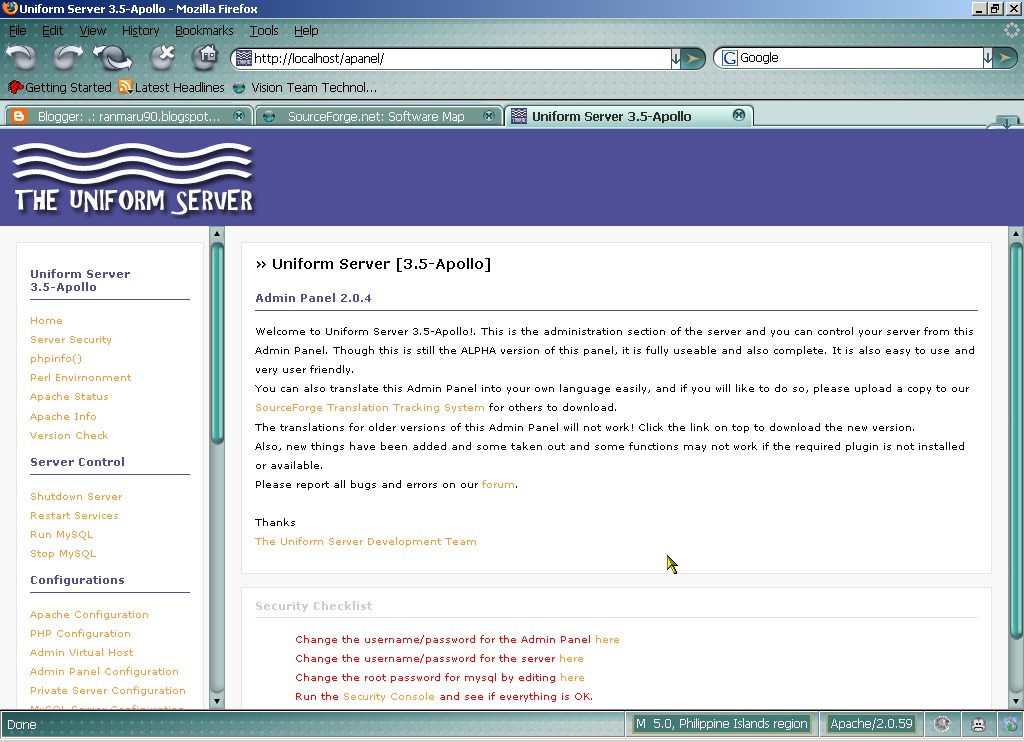Image resolution: width=1024 pixels, height=742 pixels.
Task: Open the Home link in the sidebar
Action: (x=46, y=321)
